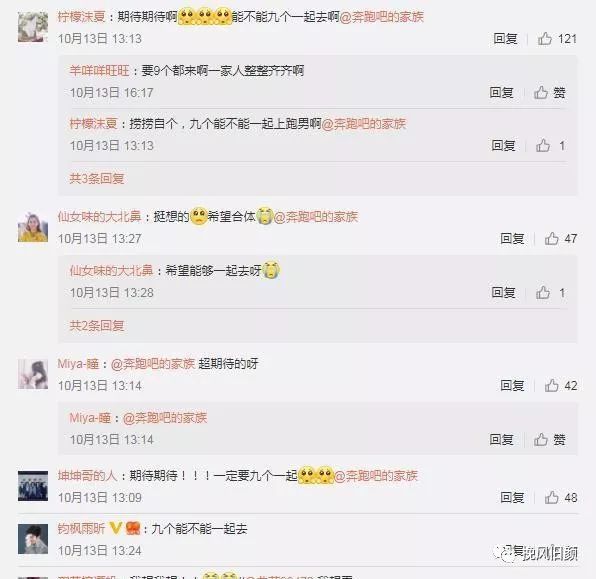Click the verified V badge next to 钧枫雨昕
This screenshot has height=579, width=596.
tap(116, 528)
